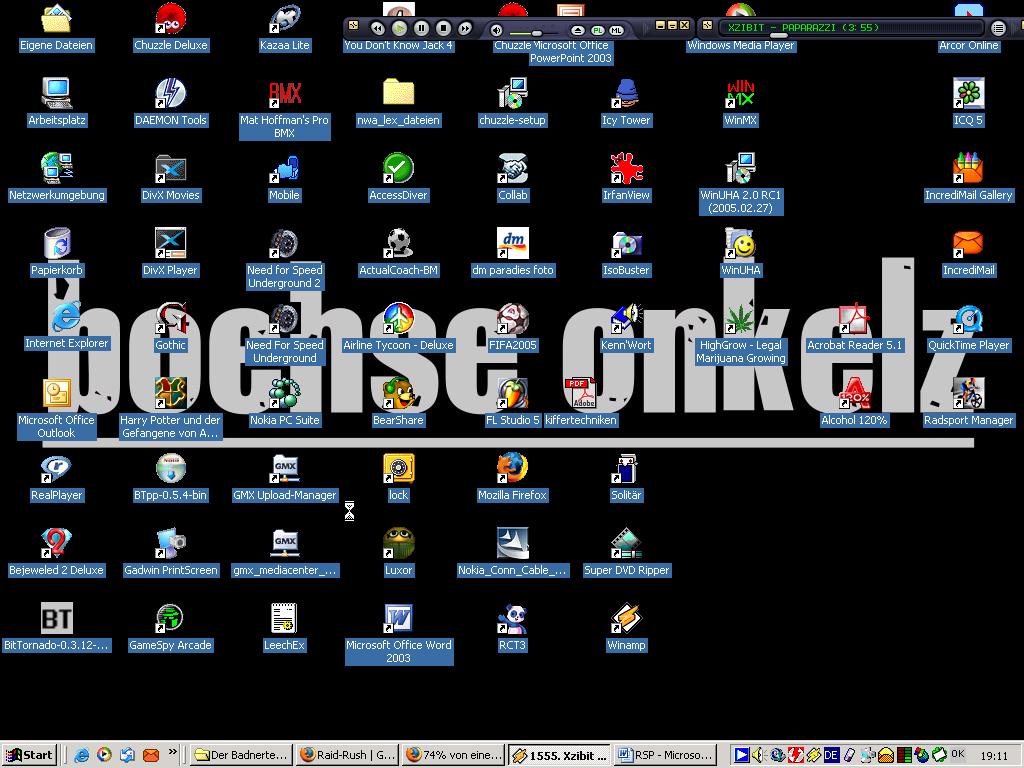1024x768 pixels.
Task: Open the Windows Start menu
Action: (30, 755)
